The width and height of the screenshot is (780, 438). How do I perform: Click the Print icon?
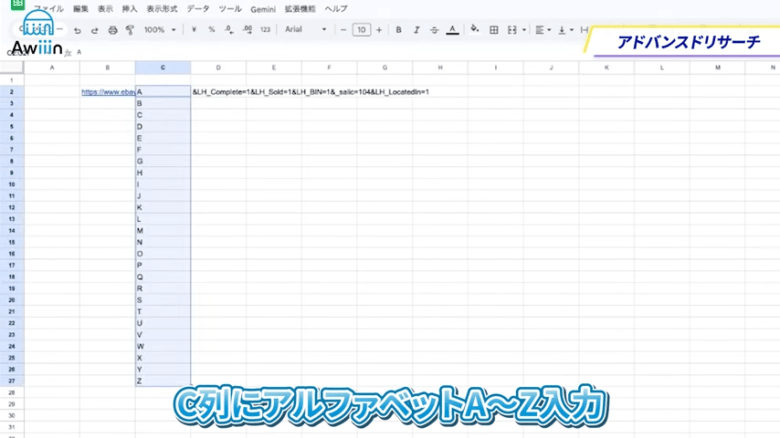[x=113, y=30]
